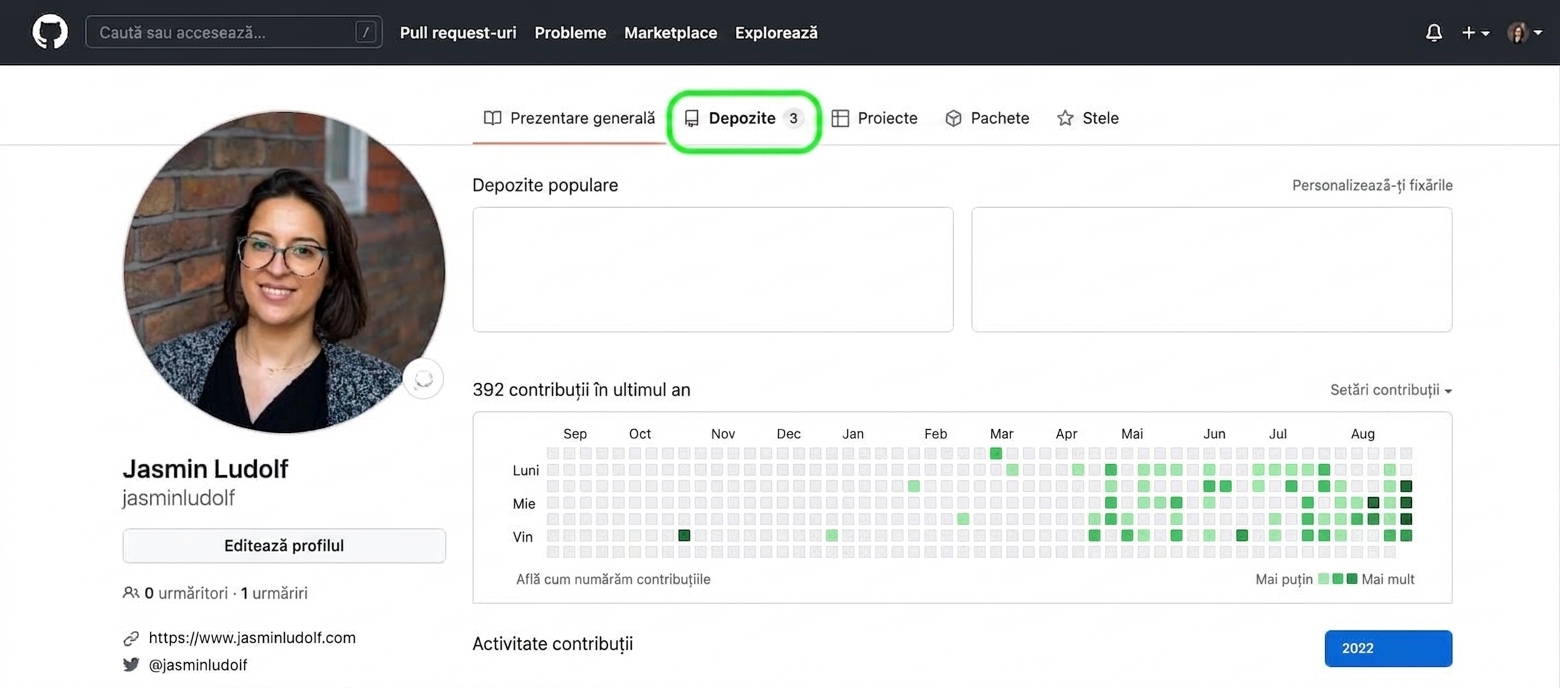Click the star icon beside Stele
The width and height of the screenshot is (1560, 688).
point(1065,118)
